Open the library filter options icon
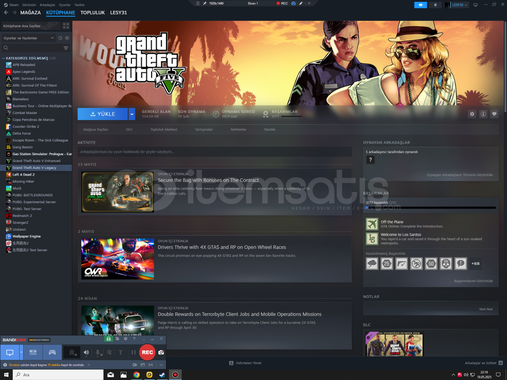This screenshot has height=380, width=507. click(66, 48)
